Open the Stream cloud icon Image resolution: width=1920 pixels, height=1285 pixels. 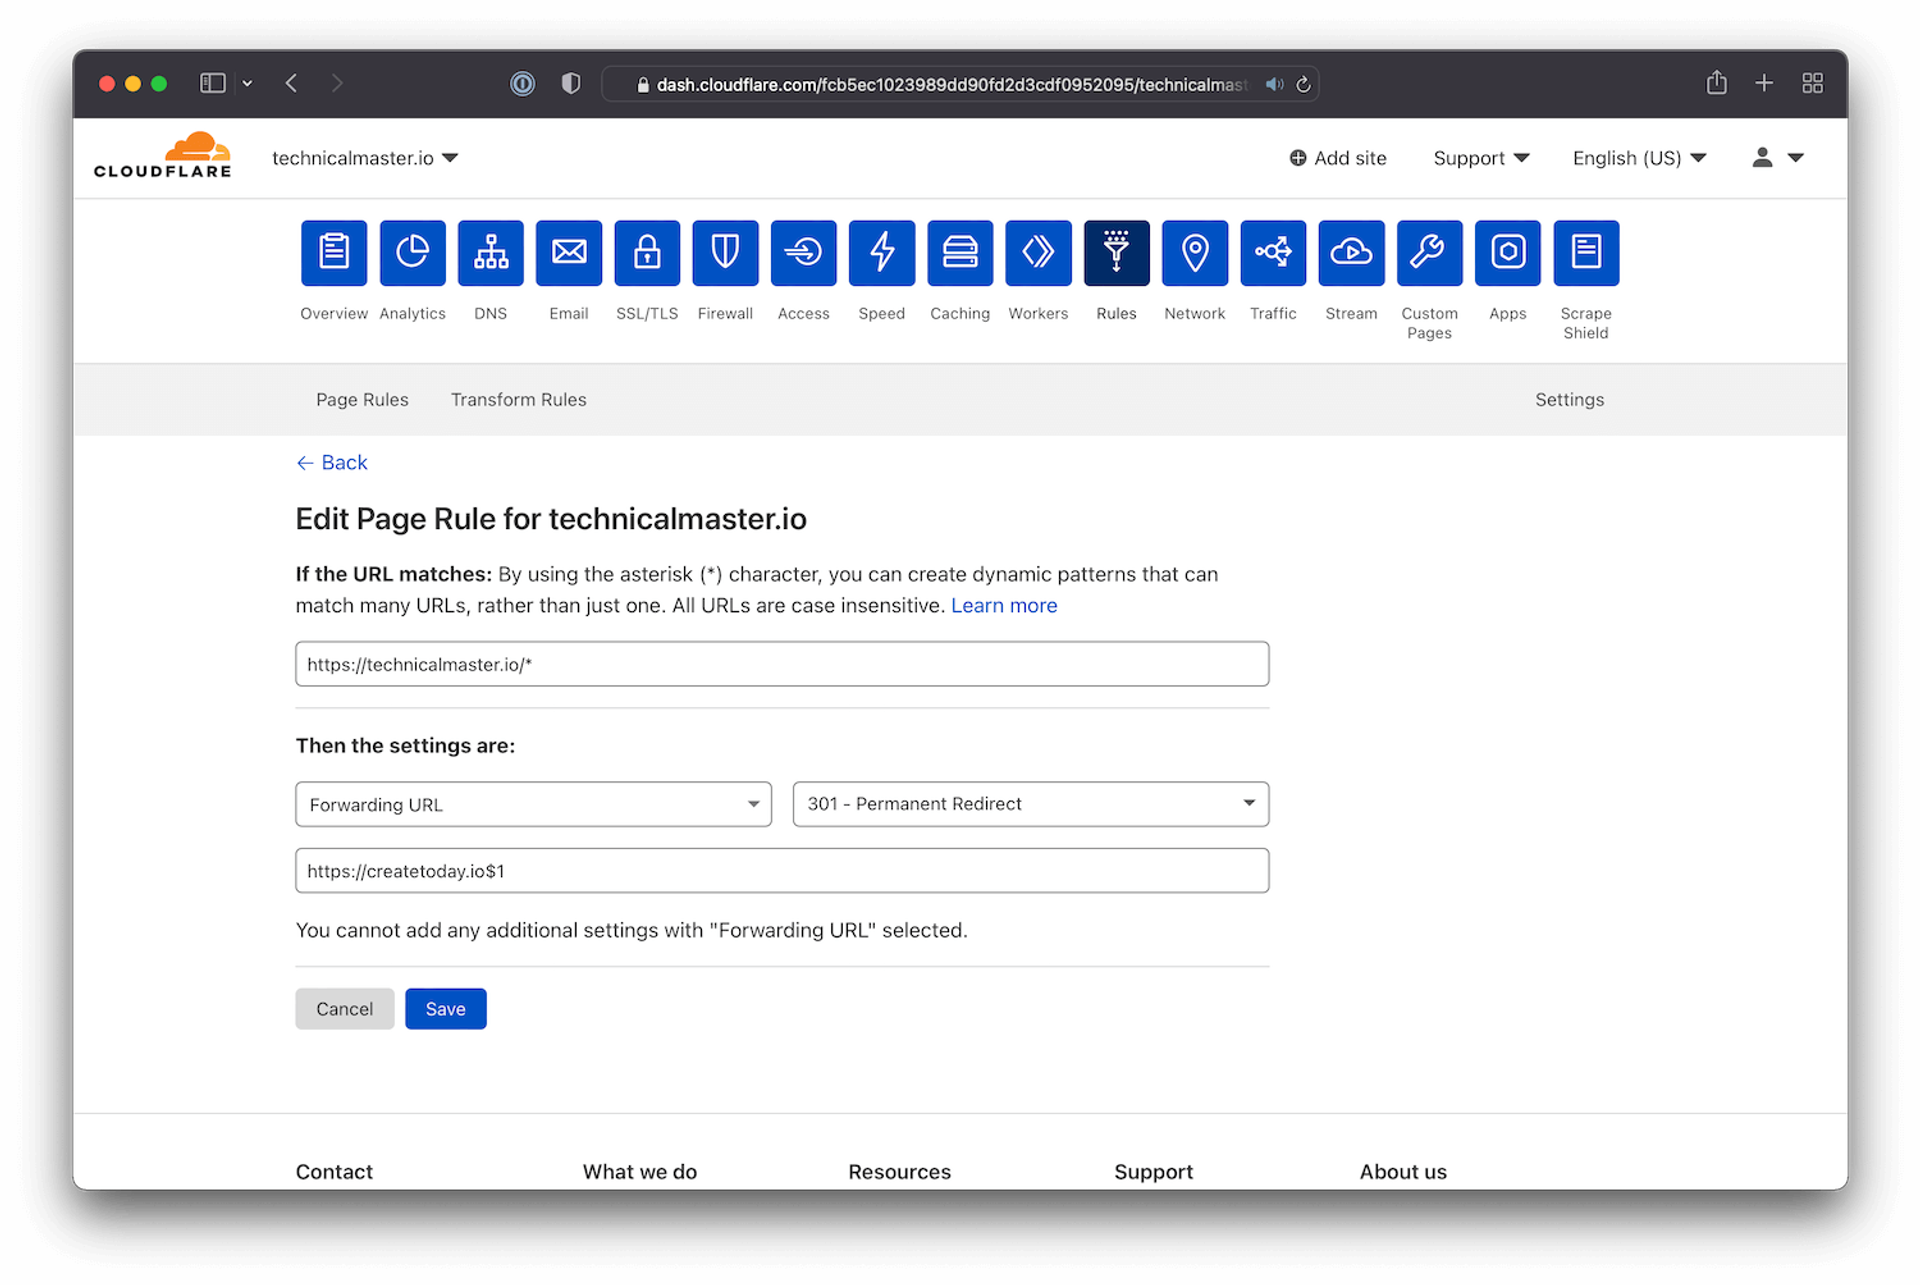click(1351, 252)
